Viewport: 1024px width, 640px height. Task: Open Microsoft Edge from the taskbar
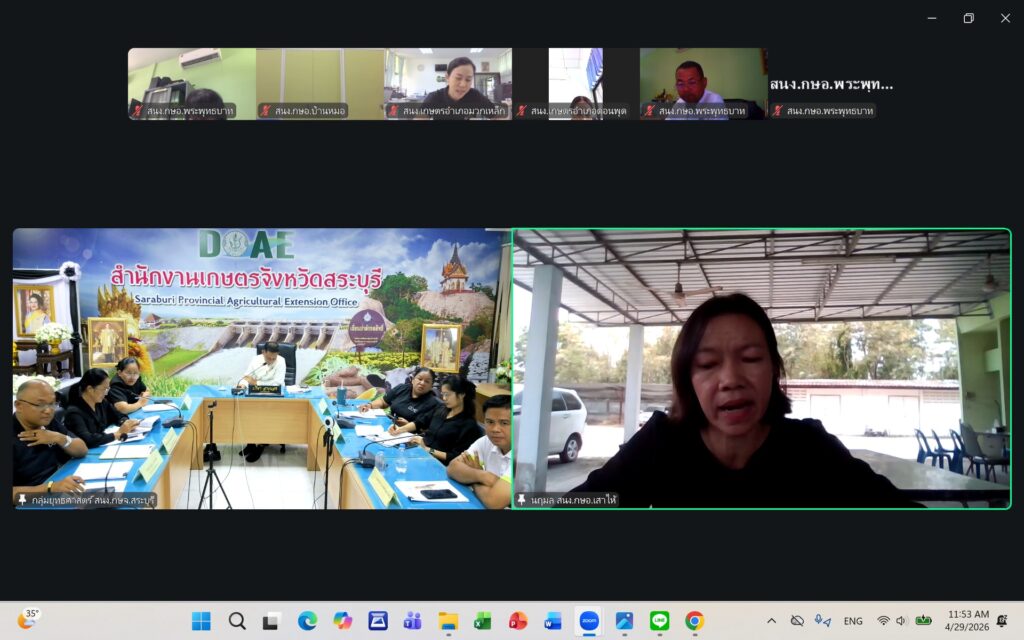point(307,621)
